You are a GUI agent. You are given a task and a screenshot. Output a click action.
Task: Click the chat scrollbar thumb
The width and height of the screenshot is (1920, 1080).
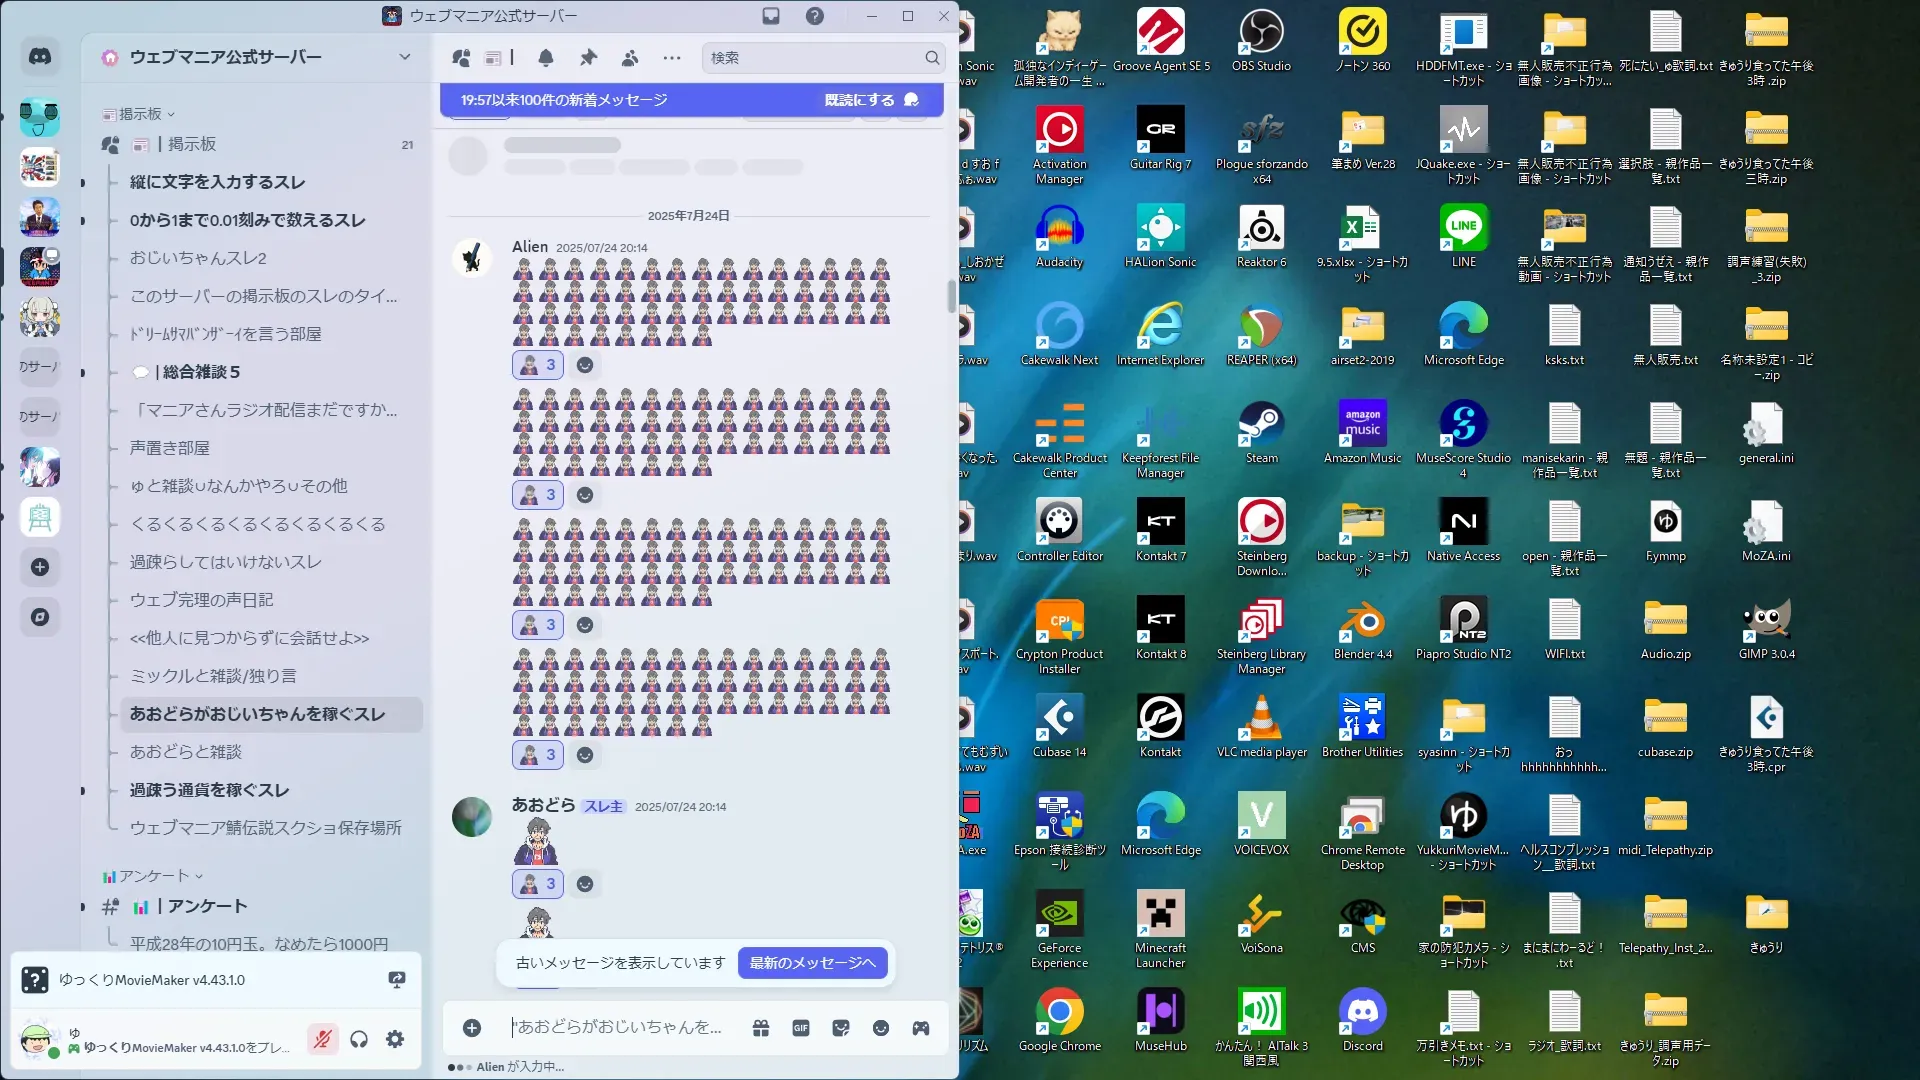[x=951, y=296]
